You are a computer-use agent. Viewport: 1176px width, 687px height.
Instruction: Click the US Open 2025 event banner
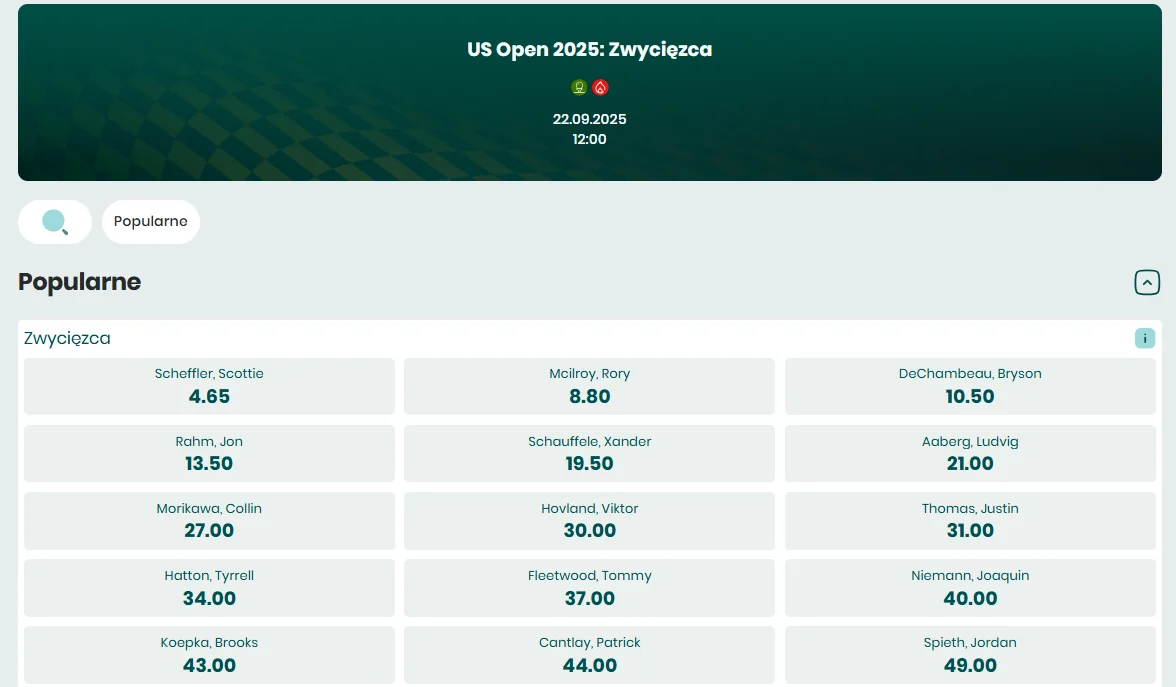pyautogui.click(x=588, y=92)
